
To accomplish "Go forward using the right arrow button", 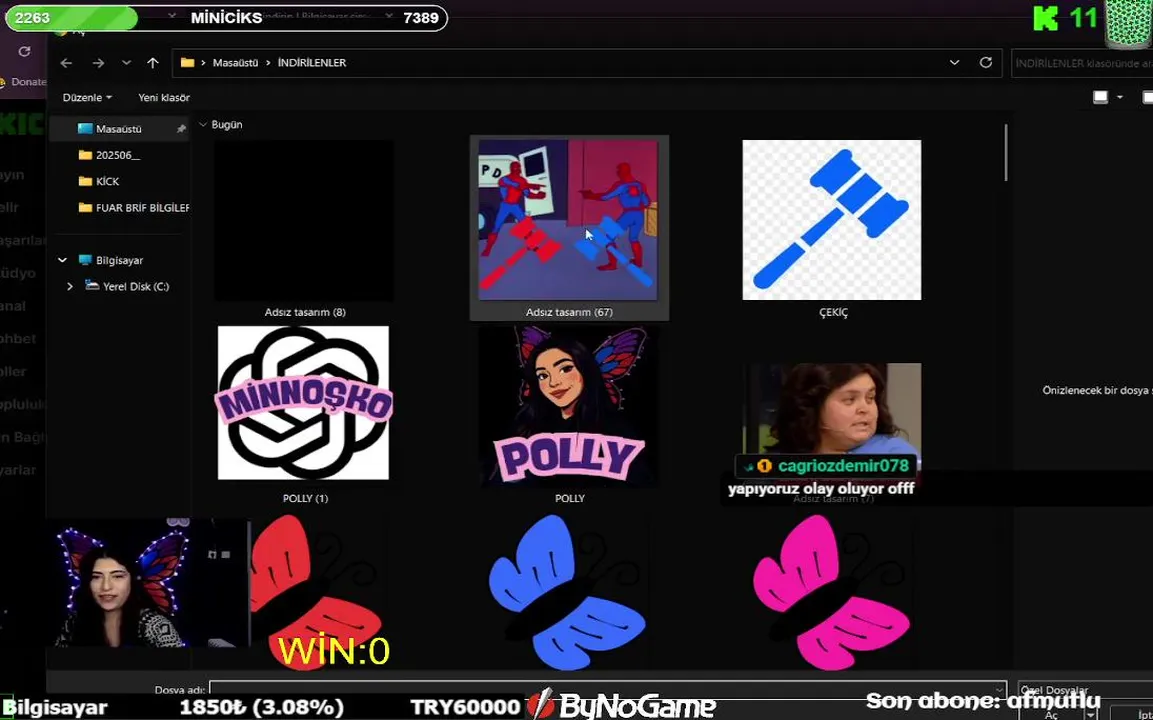I will coord(98,63).
